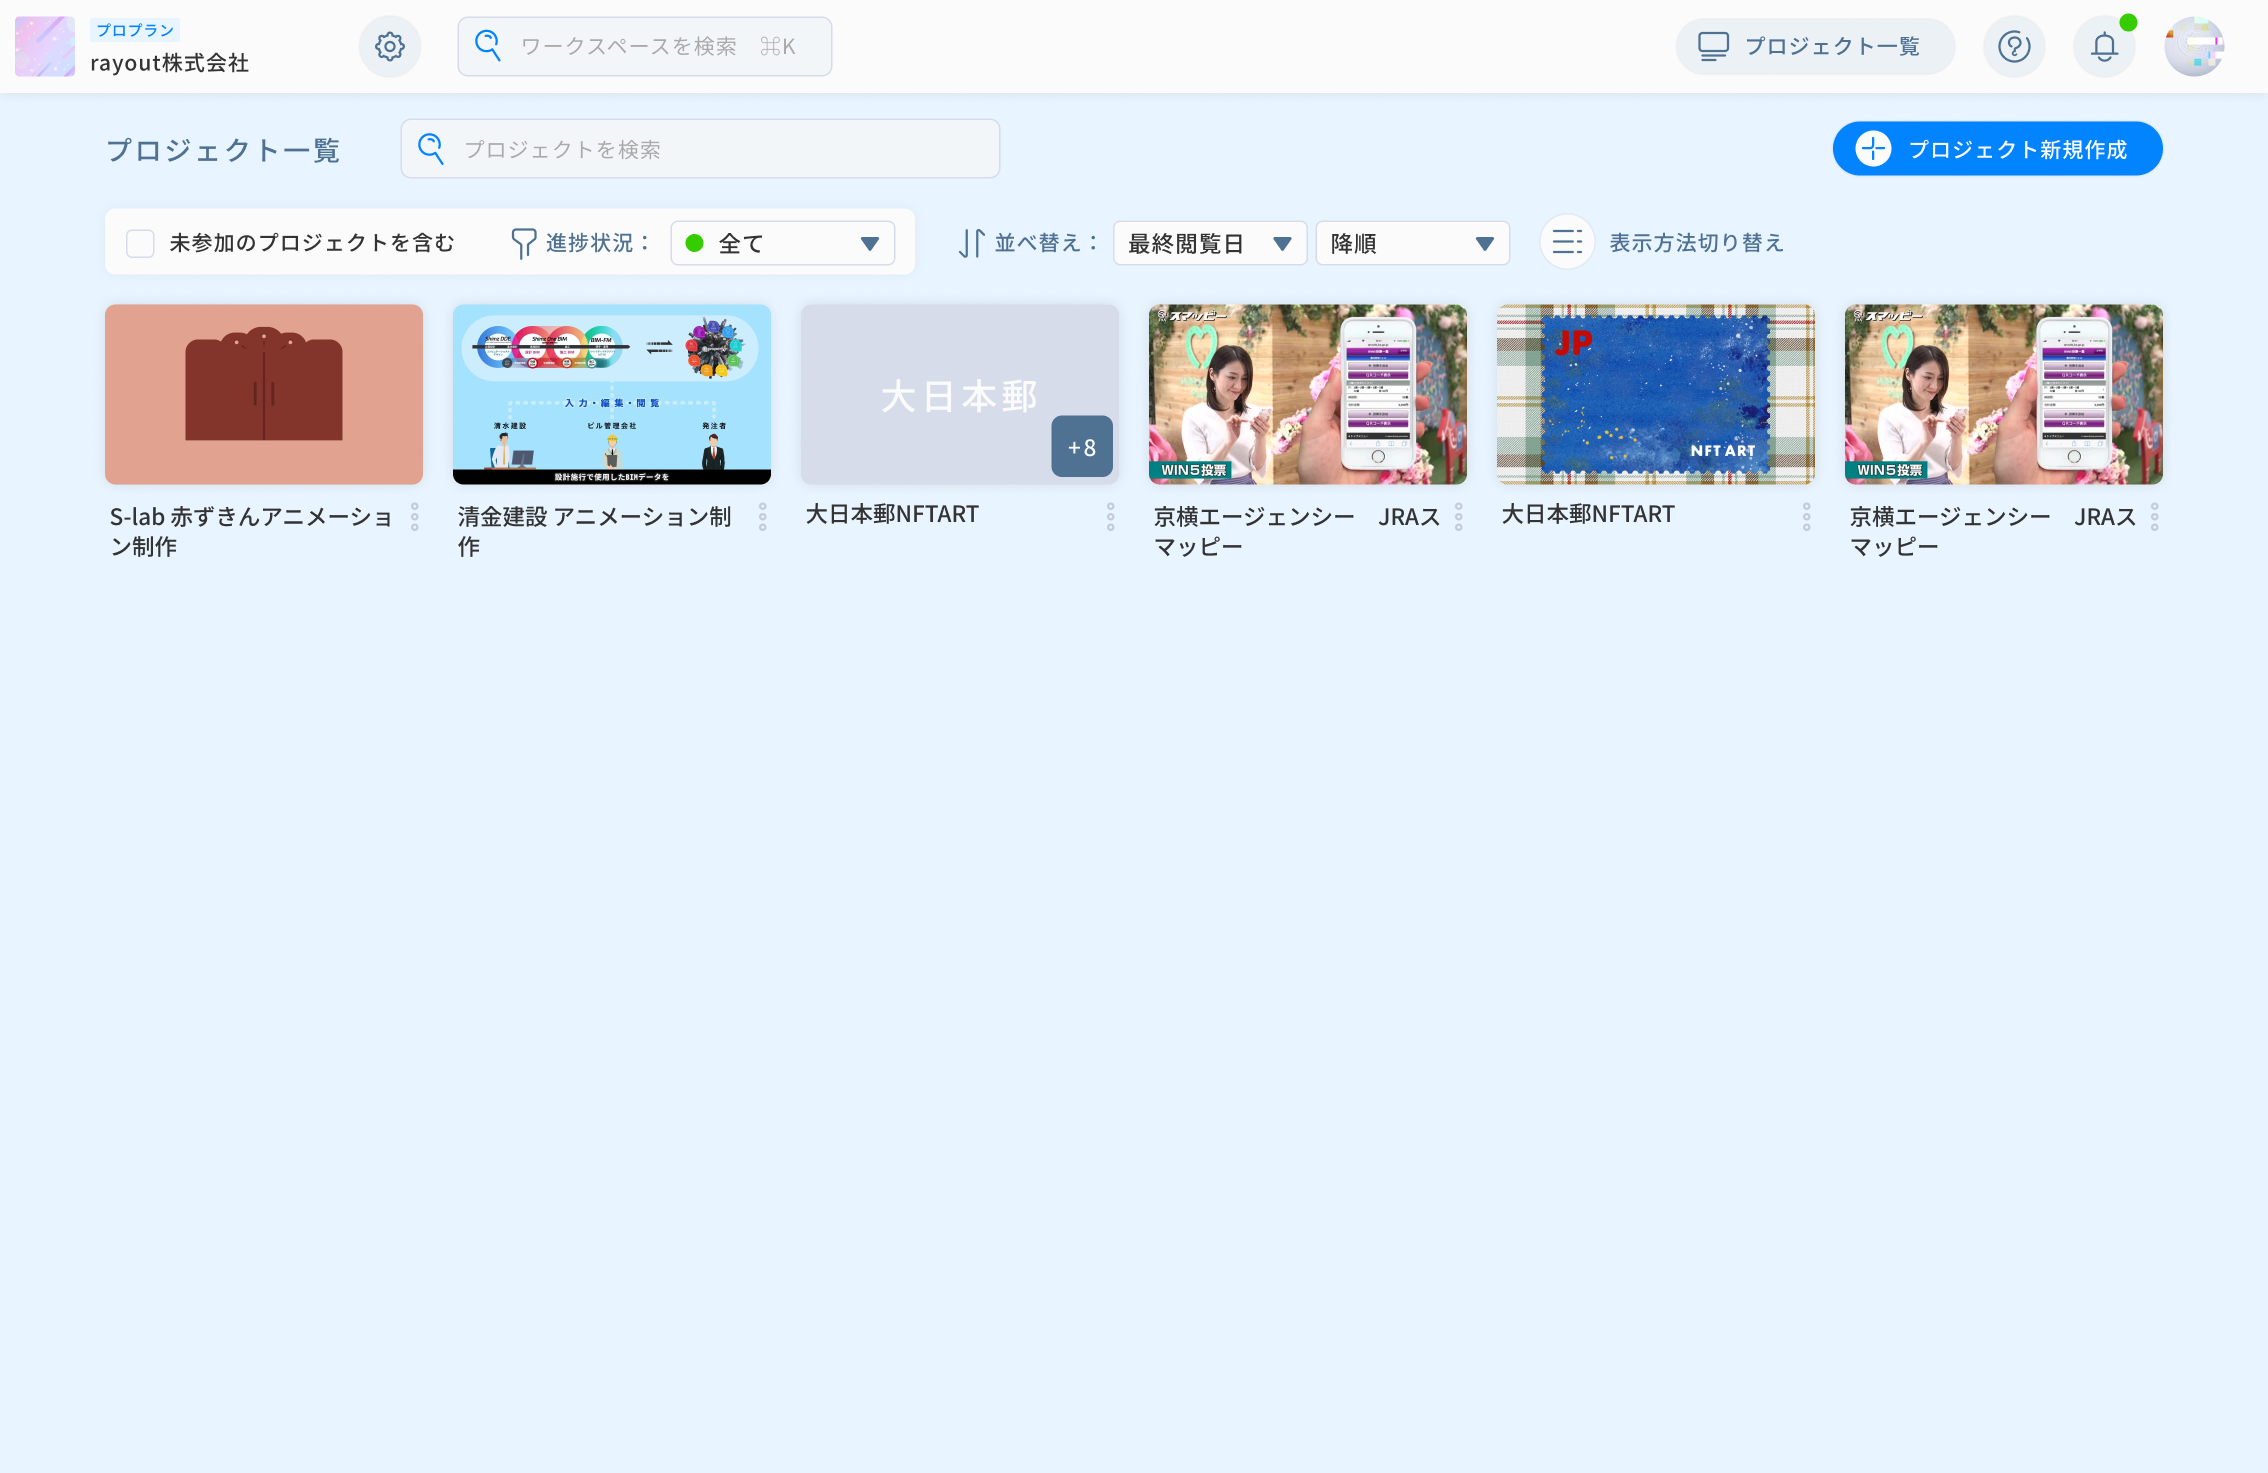Expand the 進捗状況 全て dropdown
The image size is (2268, 1473).
(x=782, y=243)
